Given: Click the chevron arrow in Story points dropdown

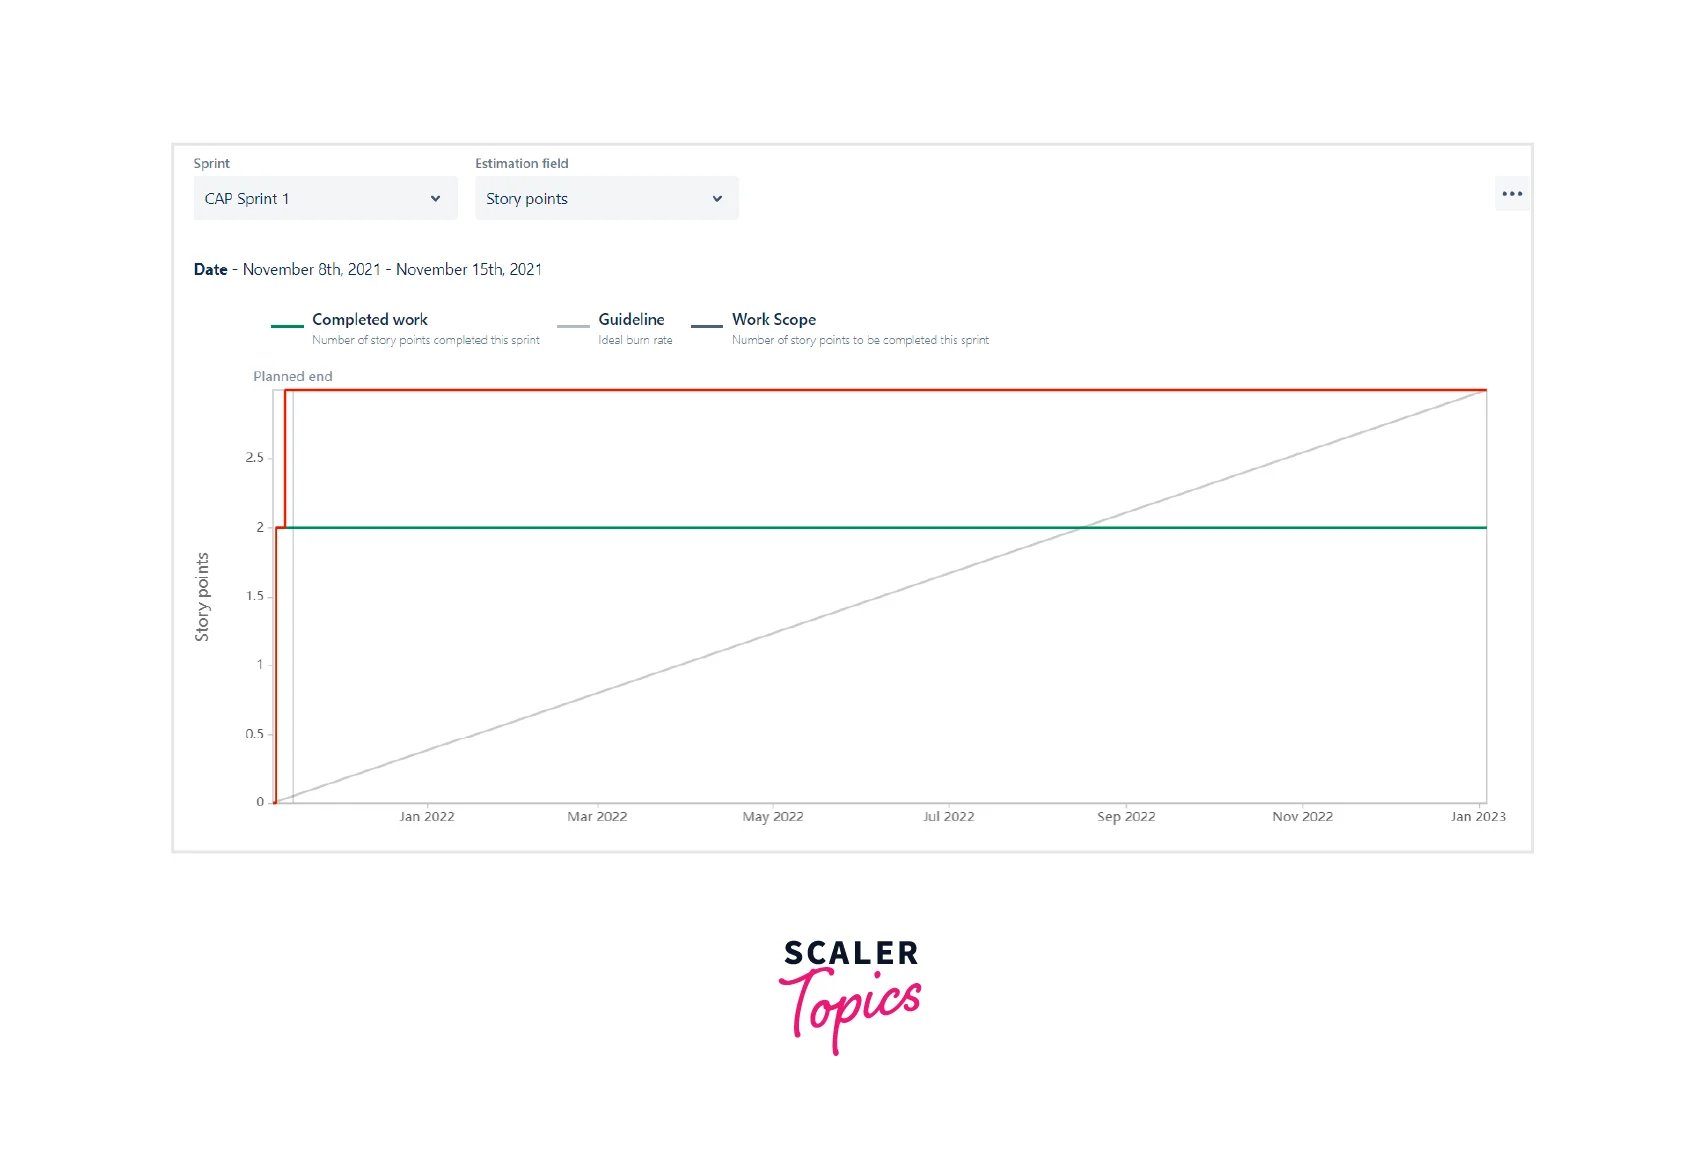Looking at the screenshot, I should coord(717,199).
